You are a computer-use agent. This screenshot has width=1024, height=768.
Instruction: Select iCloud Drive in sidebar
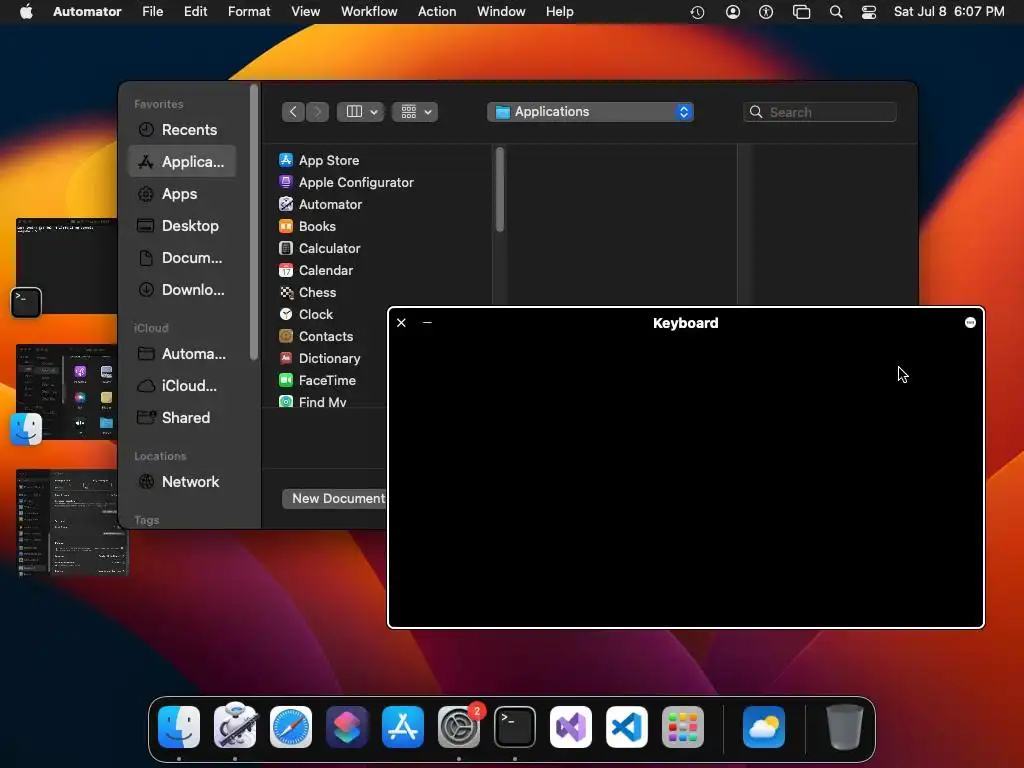[182, 386]
